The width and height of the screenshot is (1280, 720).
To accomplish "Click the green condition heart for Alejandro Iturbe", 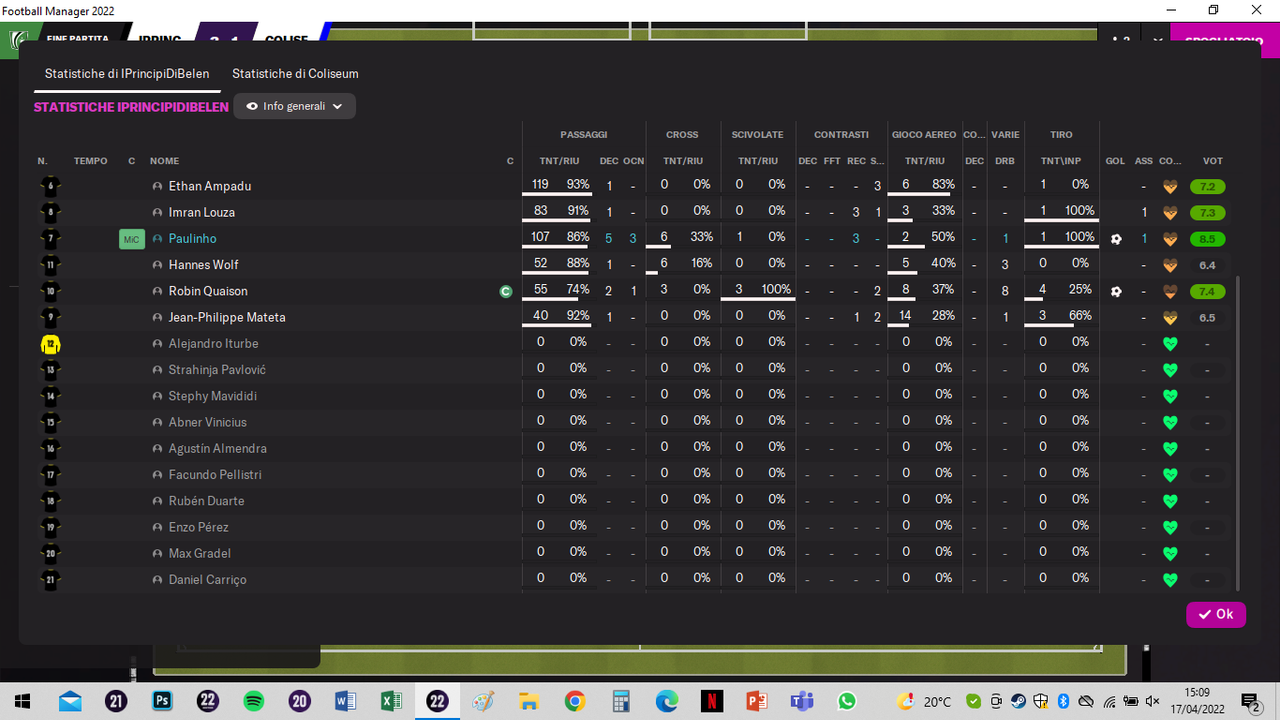I will pyautogui.click(x=1170, y=344).
